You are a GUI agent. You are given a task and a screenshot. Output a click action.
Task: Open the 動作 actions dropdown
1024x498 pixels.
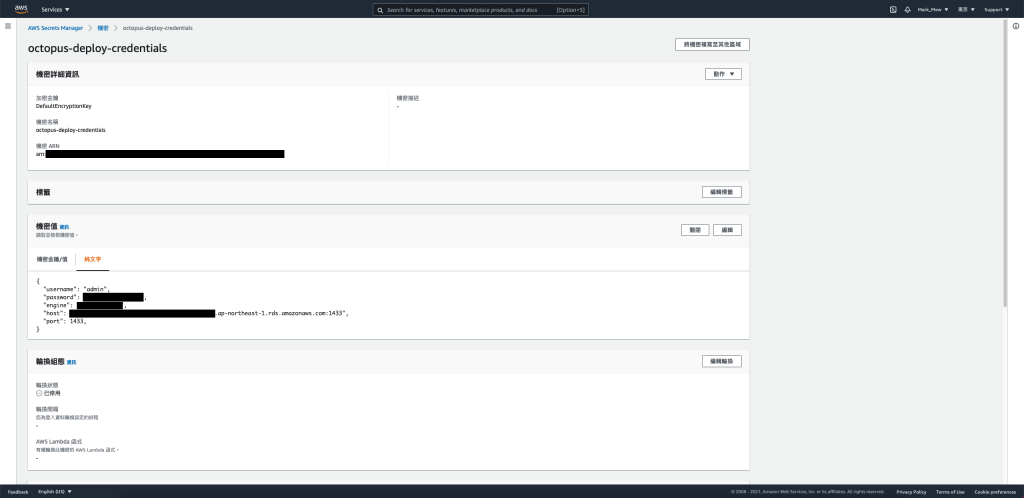(723, 74)
